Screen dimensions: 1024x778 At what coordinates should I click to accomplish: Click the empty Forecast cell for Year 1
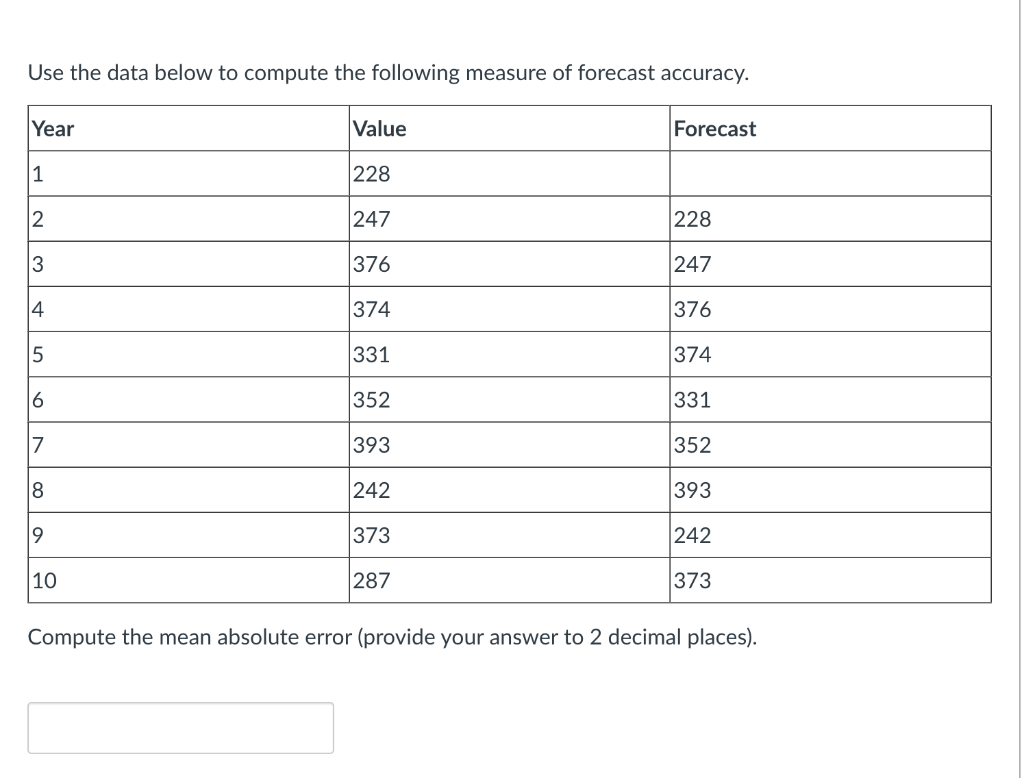[830, 173]
